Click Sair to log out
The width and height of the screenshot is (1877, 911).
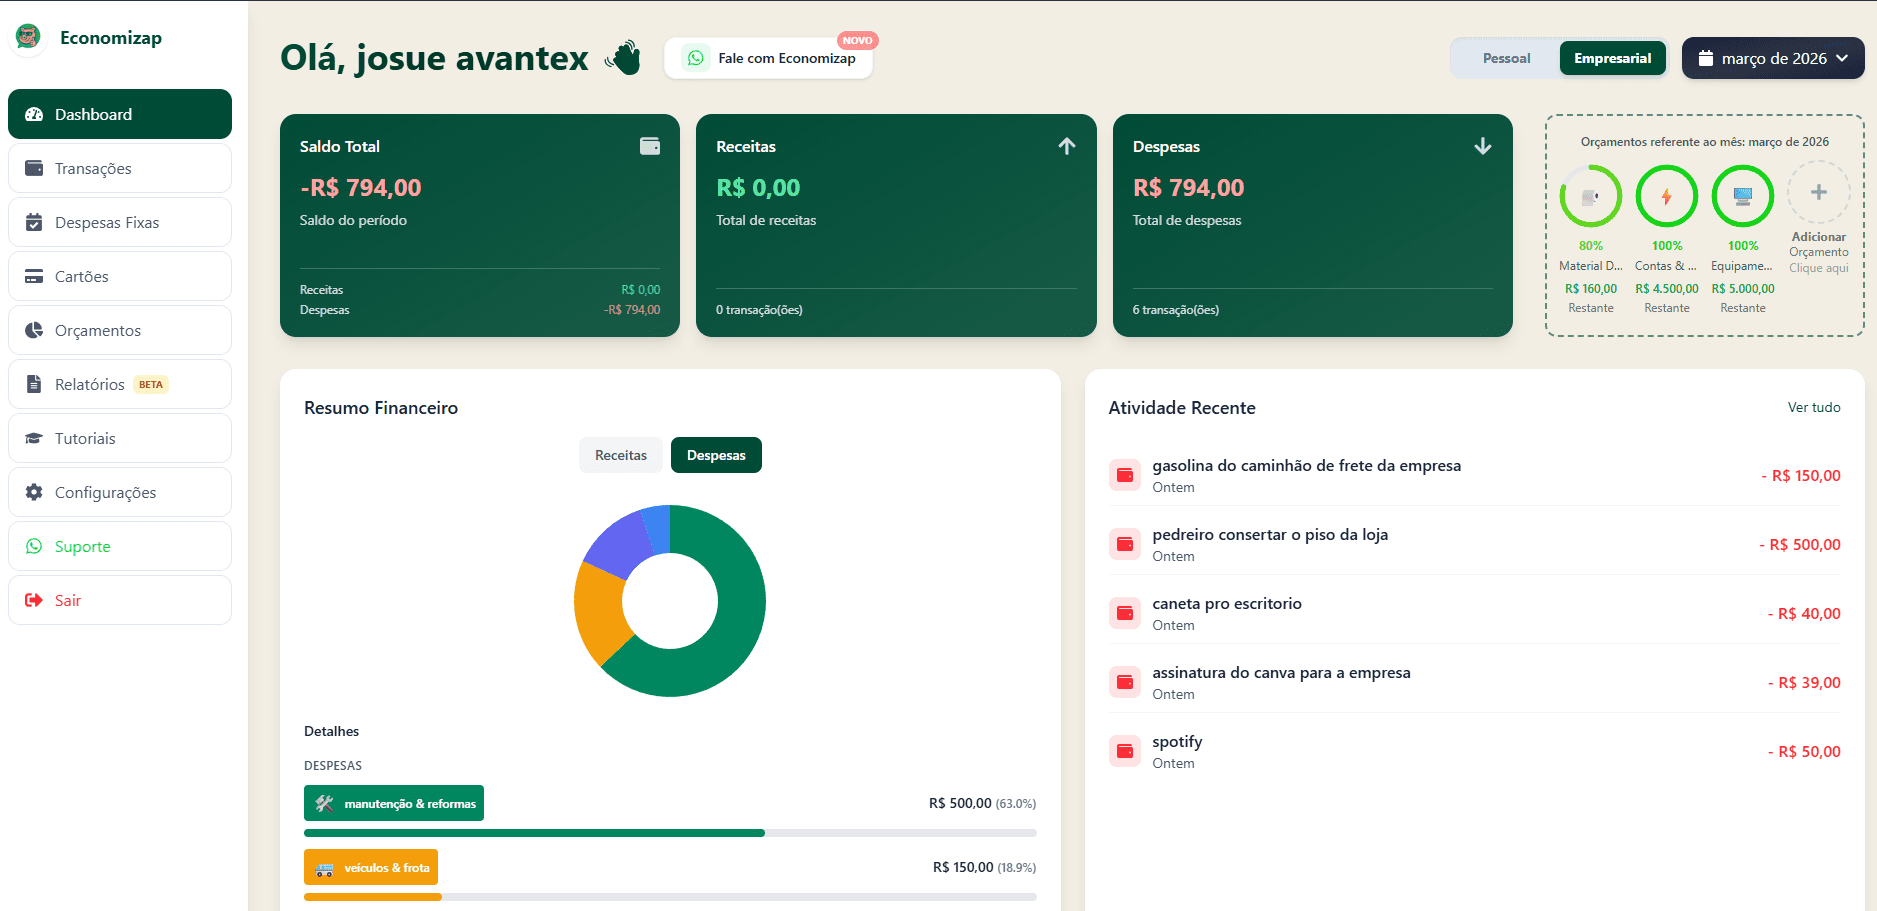click(x=120, y=600)
